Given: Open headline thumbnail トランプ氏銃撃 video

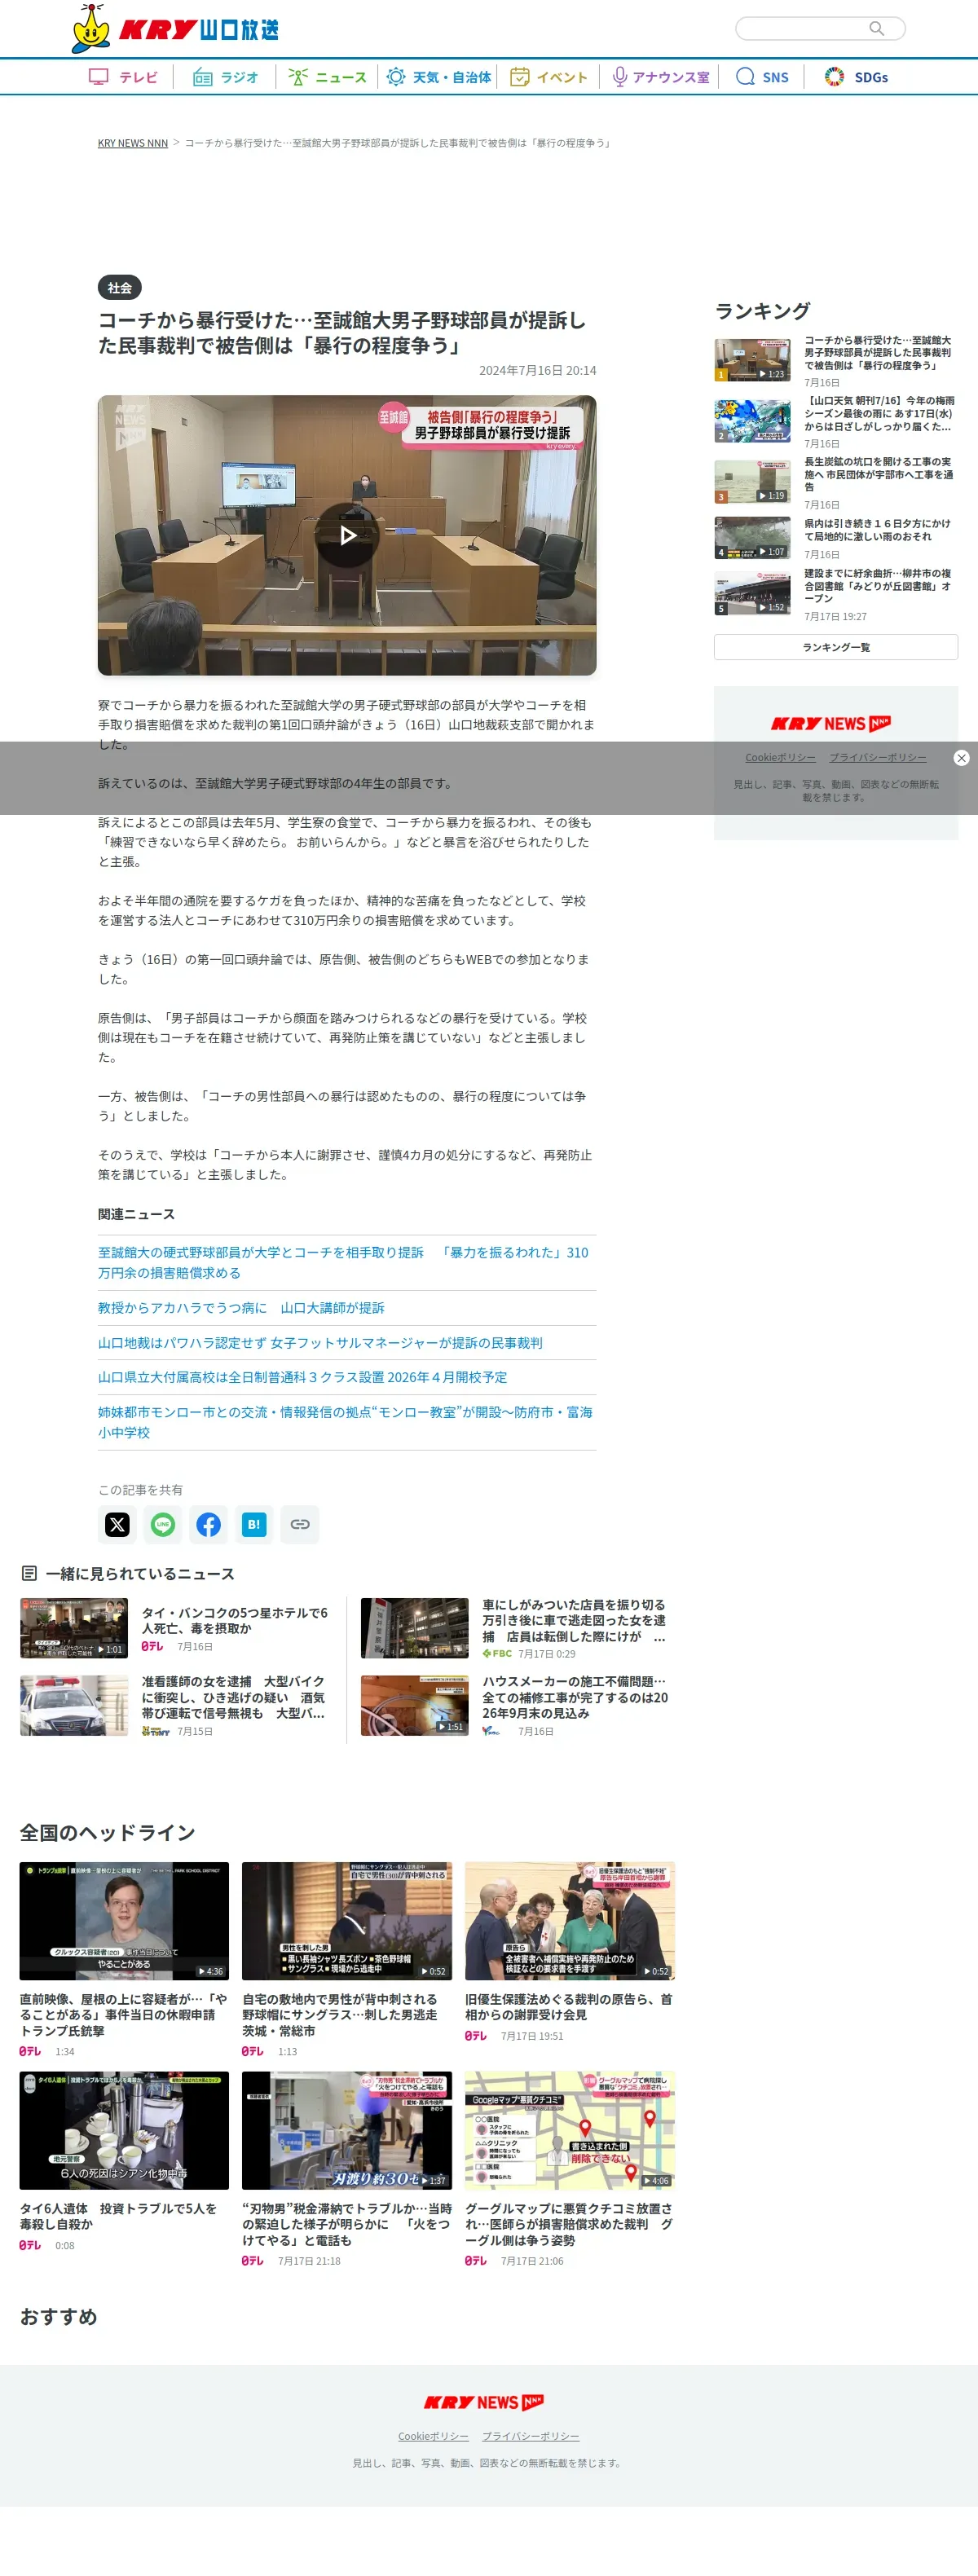Looking at the screenshot, I should click(x=124, y=1920).
